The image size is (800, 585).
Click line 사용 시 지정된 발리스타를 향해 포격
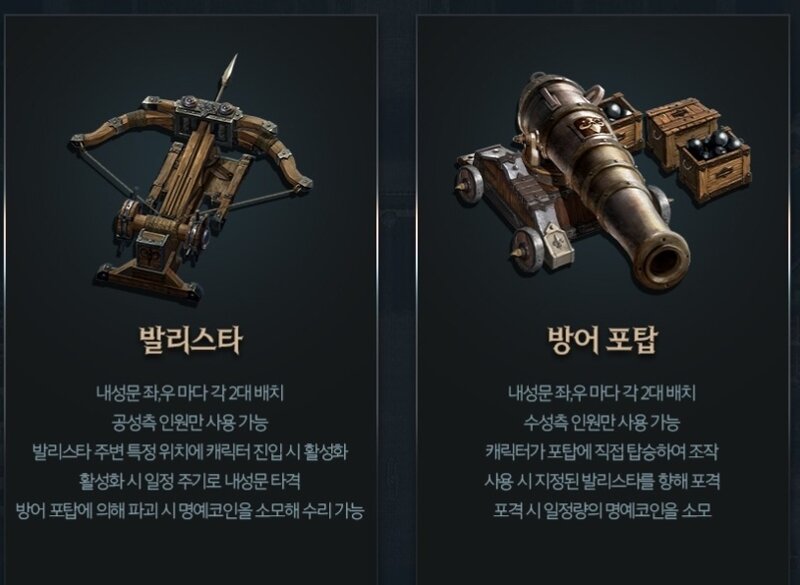pos(602,480)
